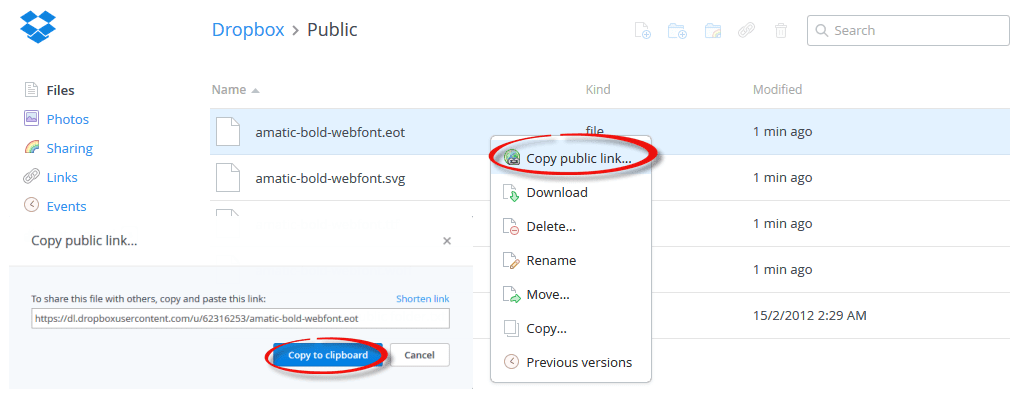Image resolution: width=1025 pixels, height=403 pixels.
Task: Choose Download from context menu
Action: (x=571, y=192)
